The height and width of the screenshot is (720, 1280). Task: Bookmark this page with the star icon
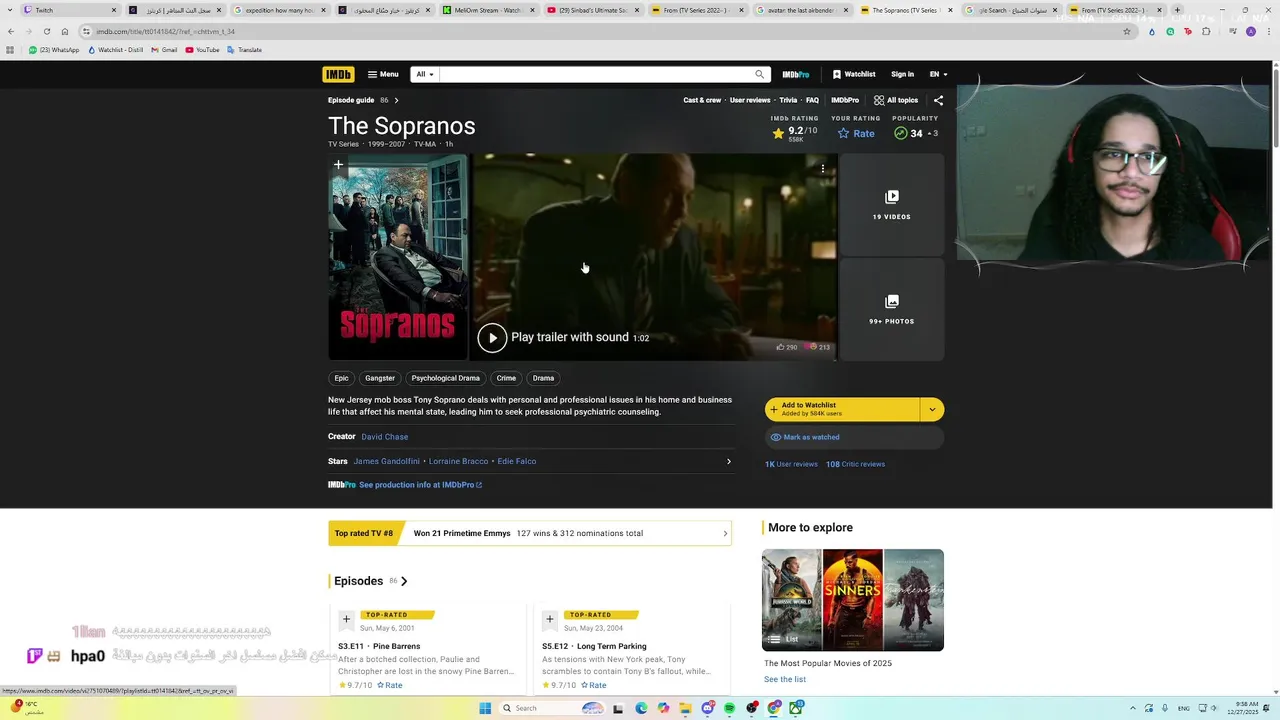point(1127,31)
